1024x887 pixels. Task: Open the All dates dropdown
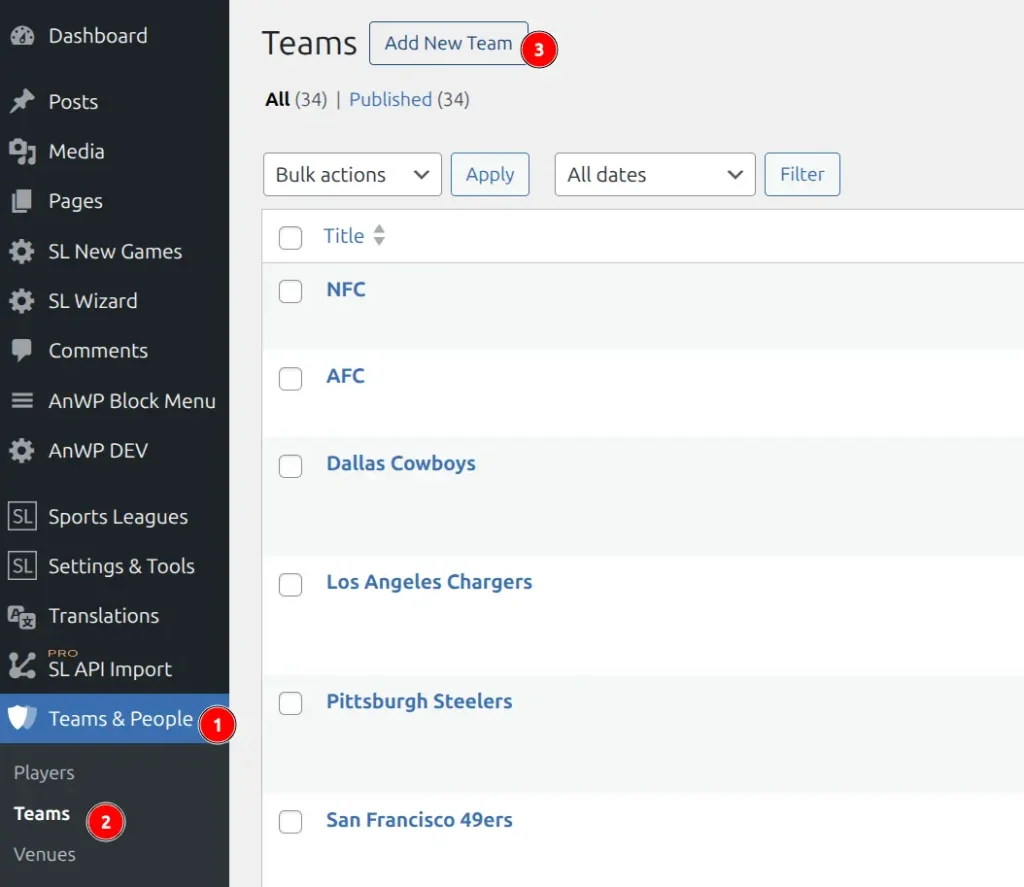tap(655, 174)
